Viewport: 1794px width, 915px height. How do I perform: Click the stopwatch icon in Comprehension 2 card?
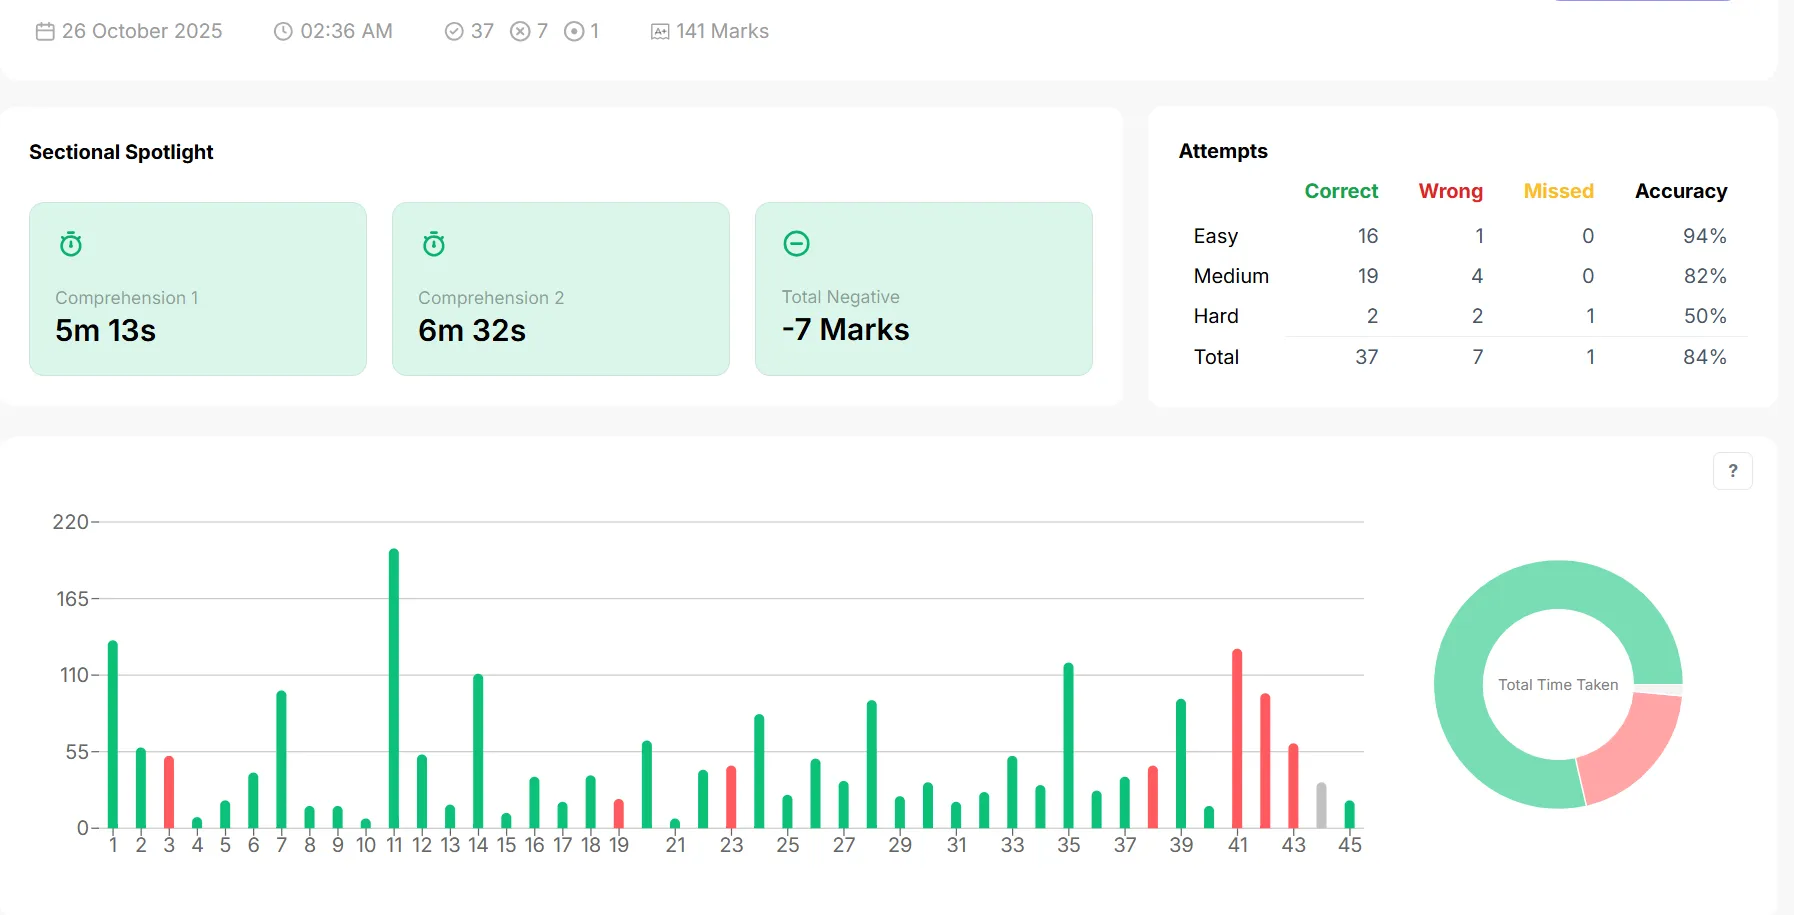pyautogui.click(x=434, y=244)
